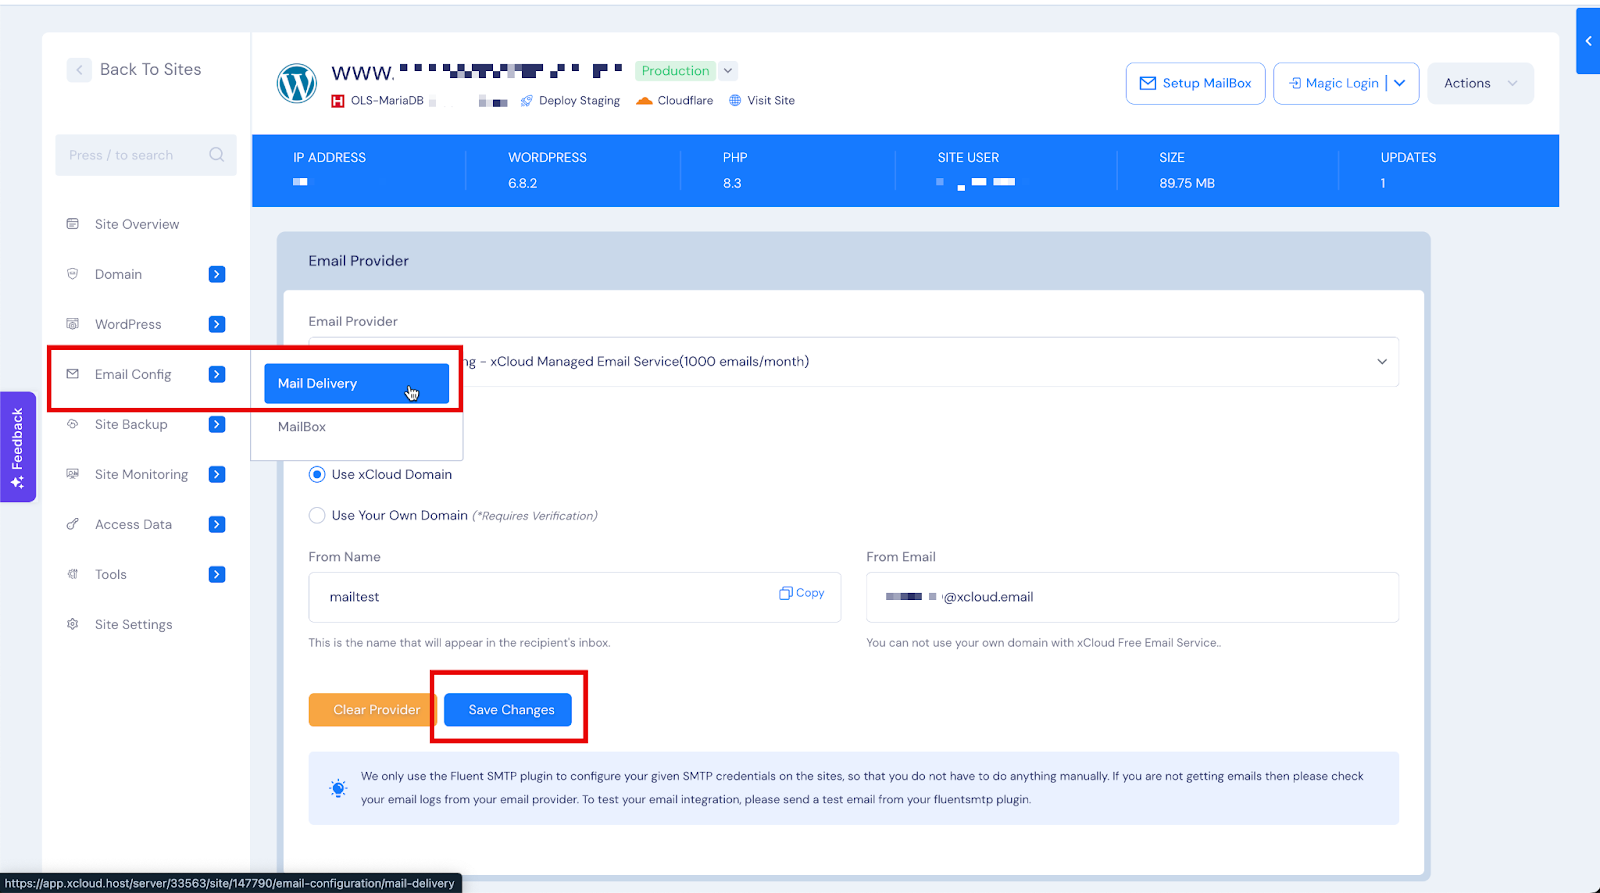Expand the Tools submenu arrow
This screenshot has height=893, width=1600.
[x=217, y=574]
